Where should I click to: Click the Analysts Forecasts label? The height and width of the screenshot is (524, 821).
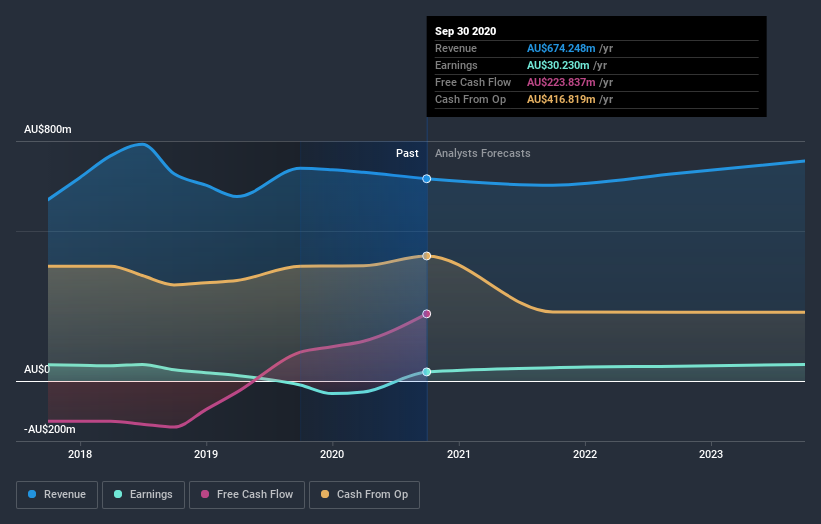point(483,153)
